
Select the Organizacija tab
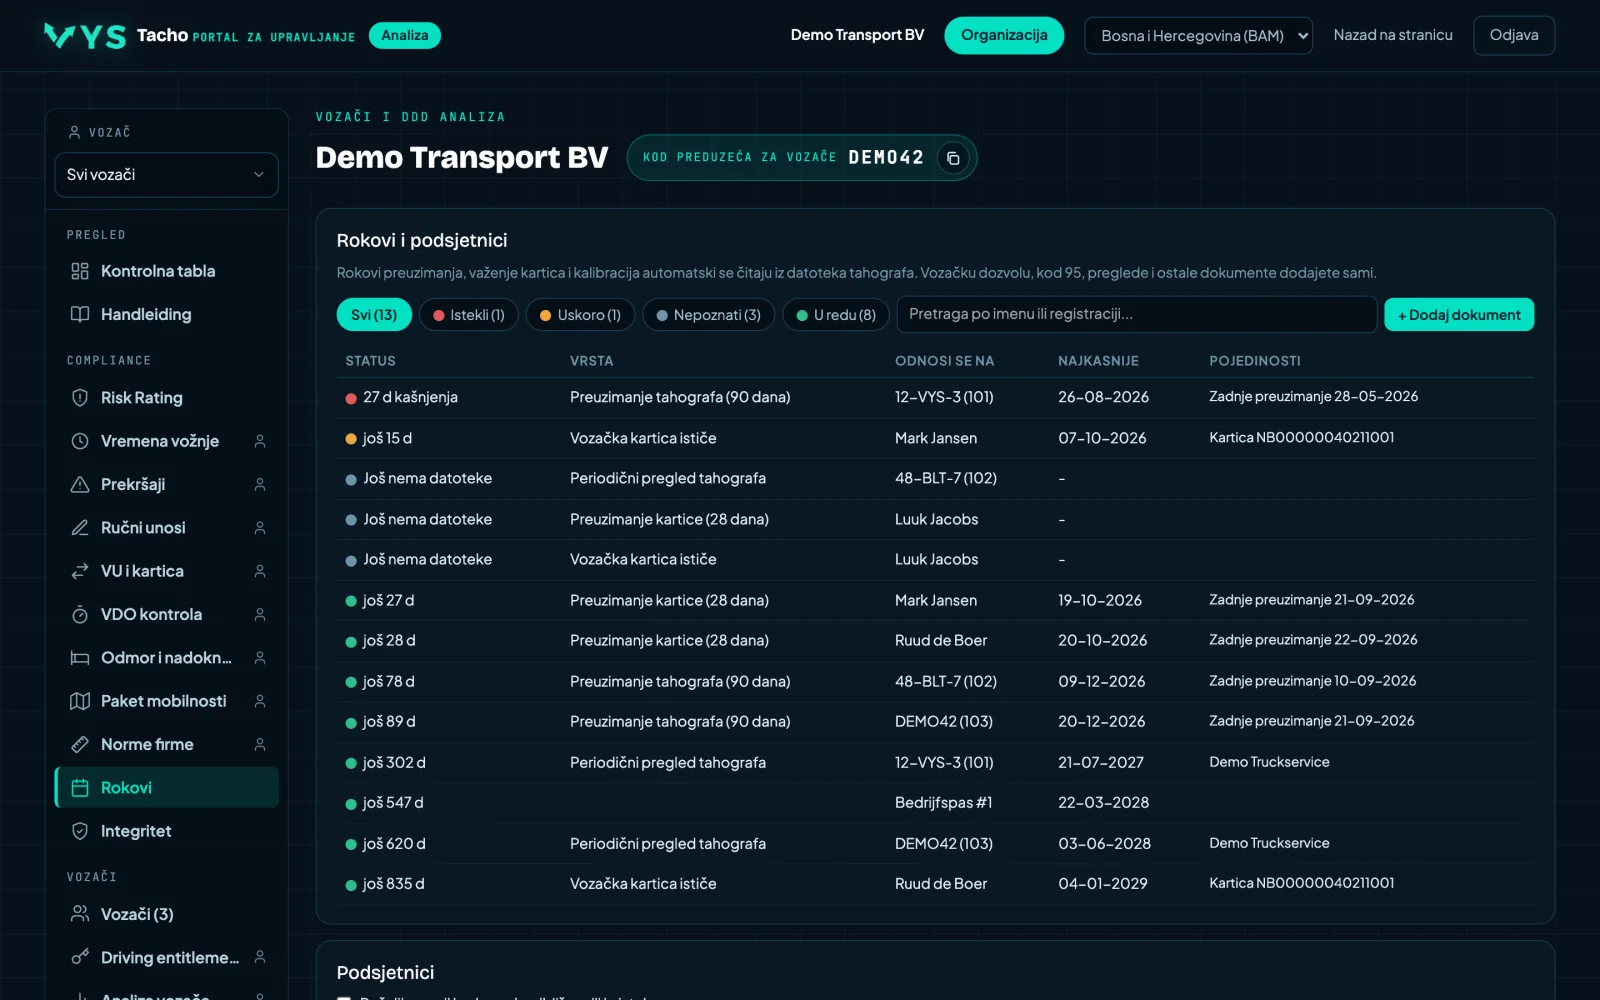[1004, 35]
